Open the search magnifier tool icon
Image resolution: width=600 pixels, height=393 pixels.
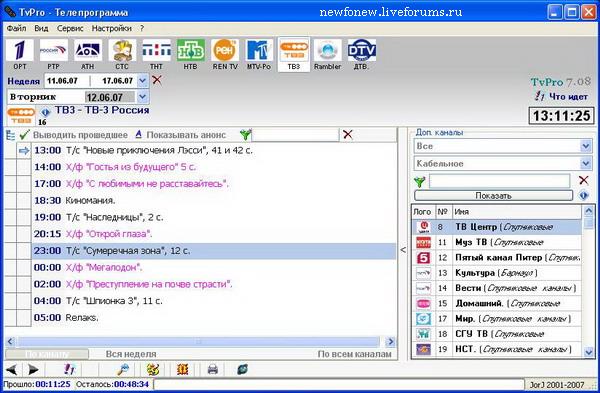click(123, 369)
